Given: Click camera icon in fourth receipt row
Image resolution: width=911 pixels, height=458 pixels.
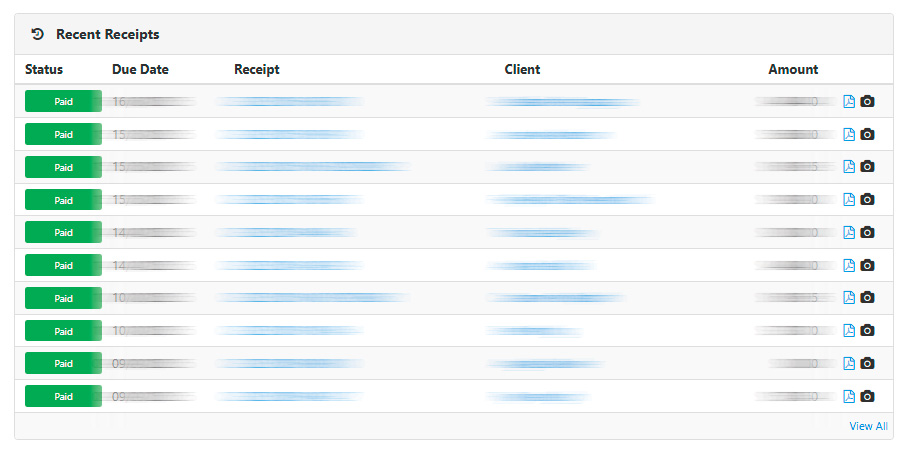Looking at the screenshot, I should (867, 199).
